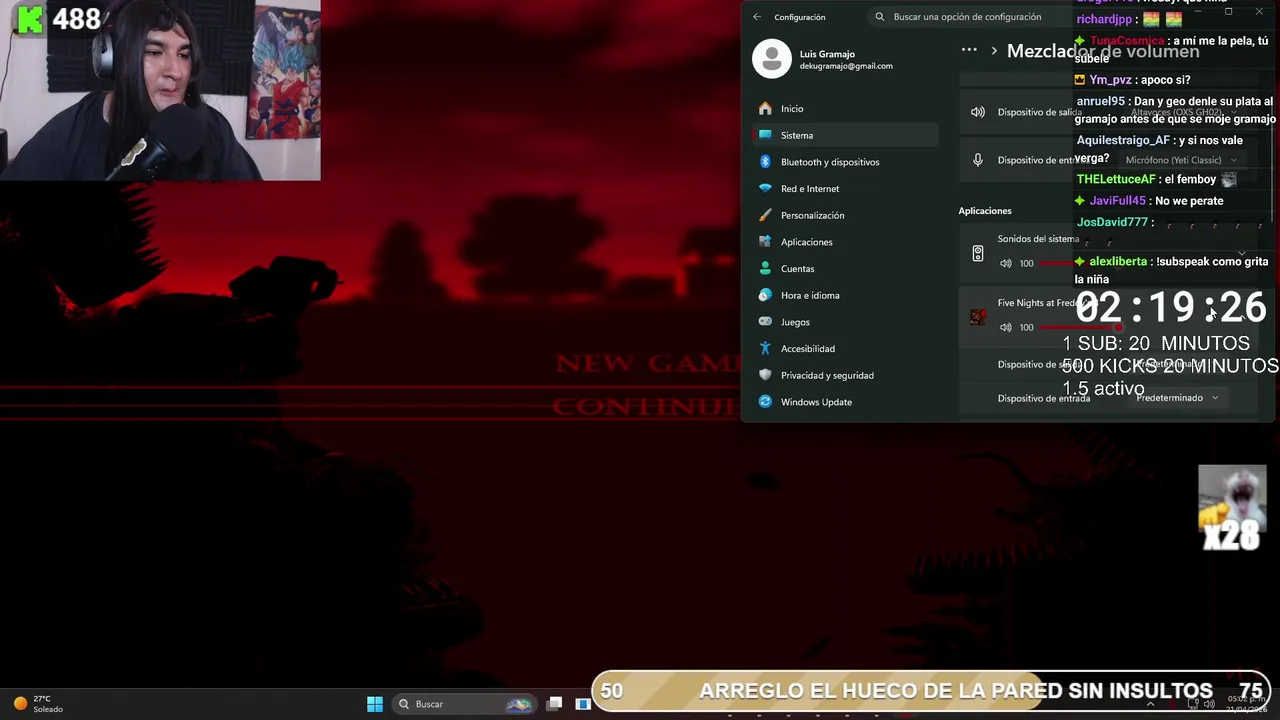The height and width of the screenshot is (720, 1280).
Task: Open the Inicio settings page
Action: [x=845, y=108]
